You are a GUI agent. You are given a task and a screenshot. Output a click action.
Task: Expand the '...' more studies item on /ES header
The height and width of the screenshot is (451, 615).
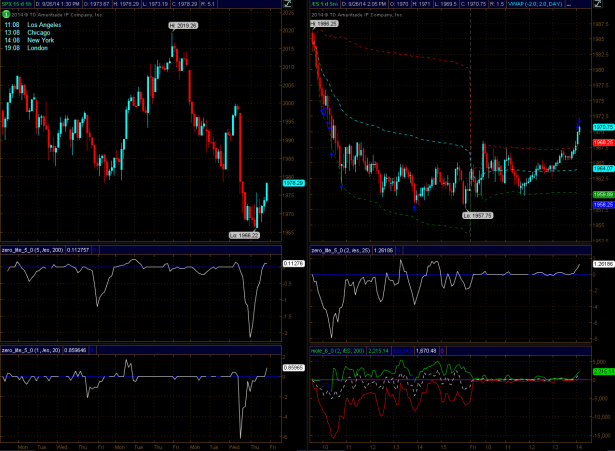(569, 4)
